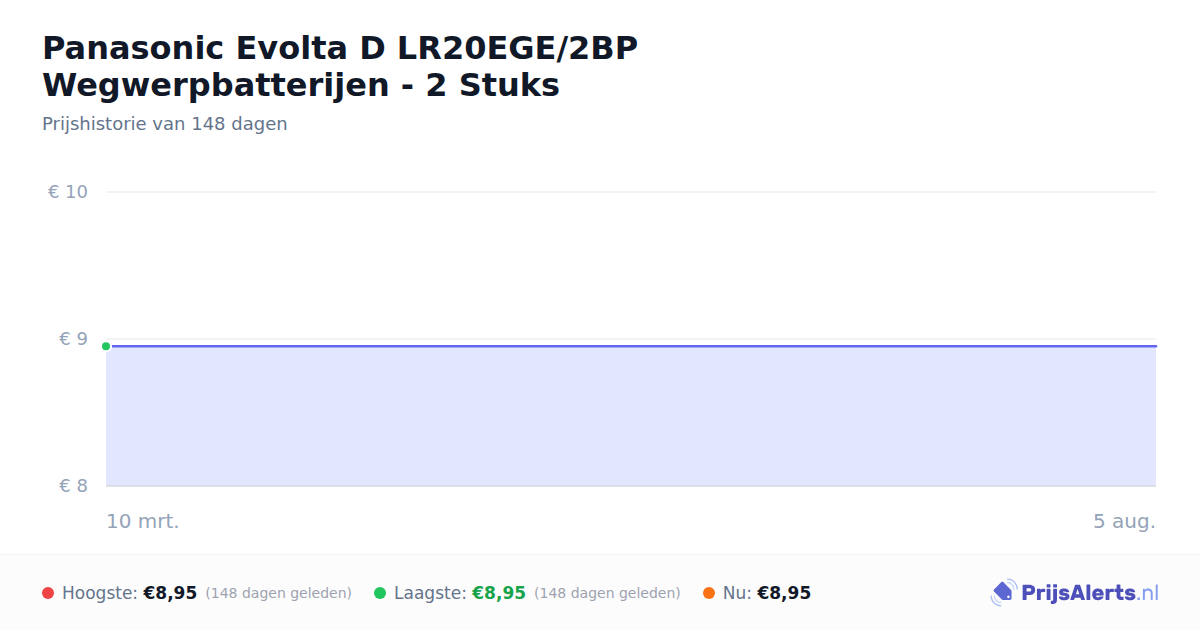1200x630 pixels.
Task: Click the orange Nu indicator dot
Action: click(709, 593)
